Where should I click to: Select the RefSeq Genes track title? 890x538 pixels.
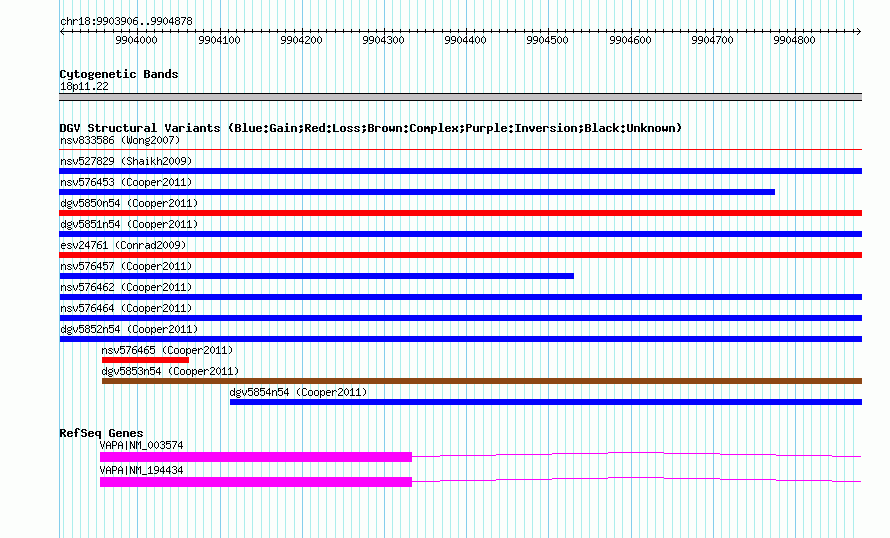pos(101,433)
